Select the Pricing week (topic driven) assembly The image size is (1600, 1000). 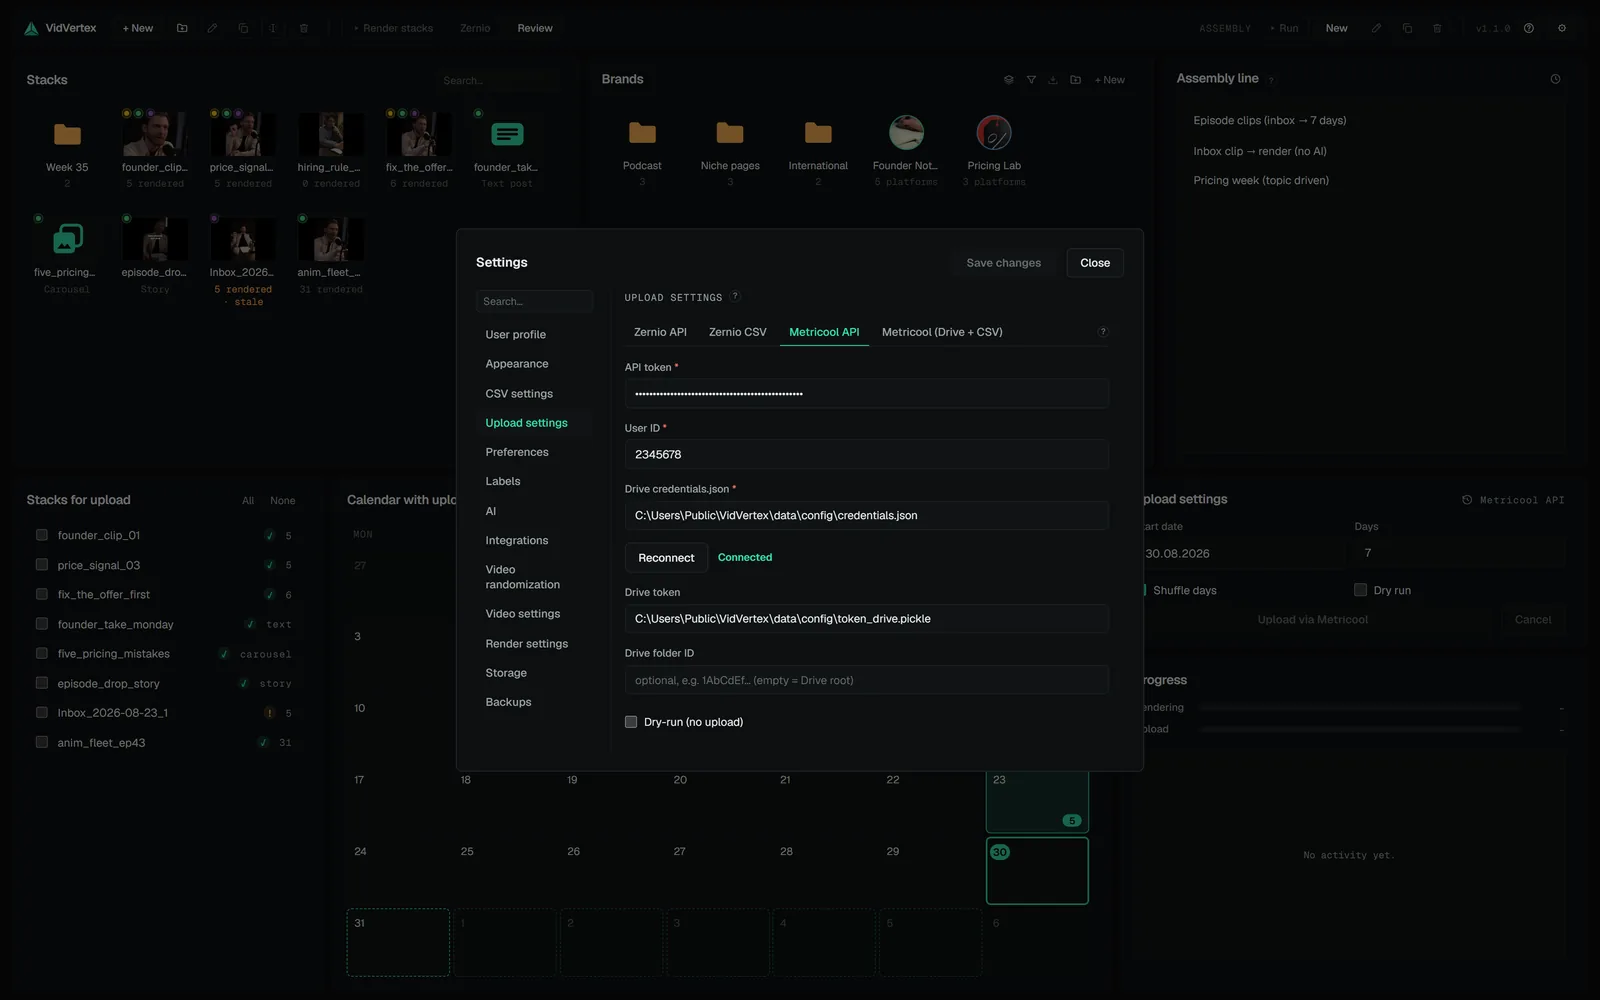[1261, 181]
